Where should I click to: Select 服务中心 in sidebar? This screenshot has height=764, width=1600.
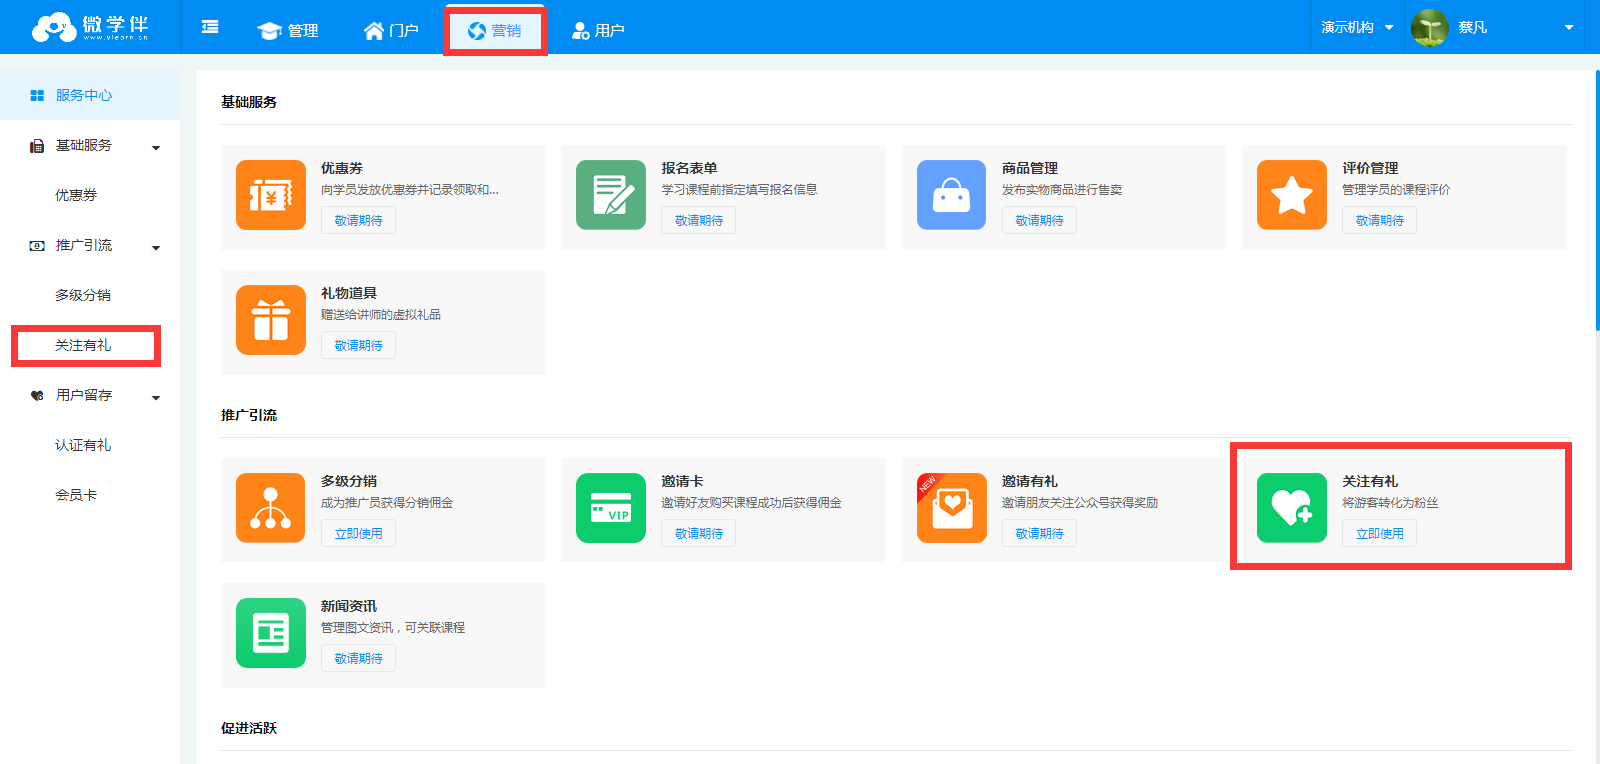coord(90,95)
